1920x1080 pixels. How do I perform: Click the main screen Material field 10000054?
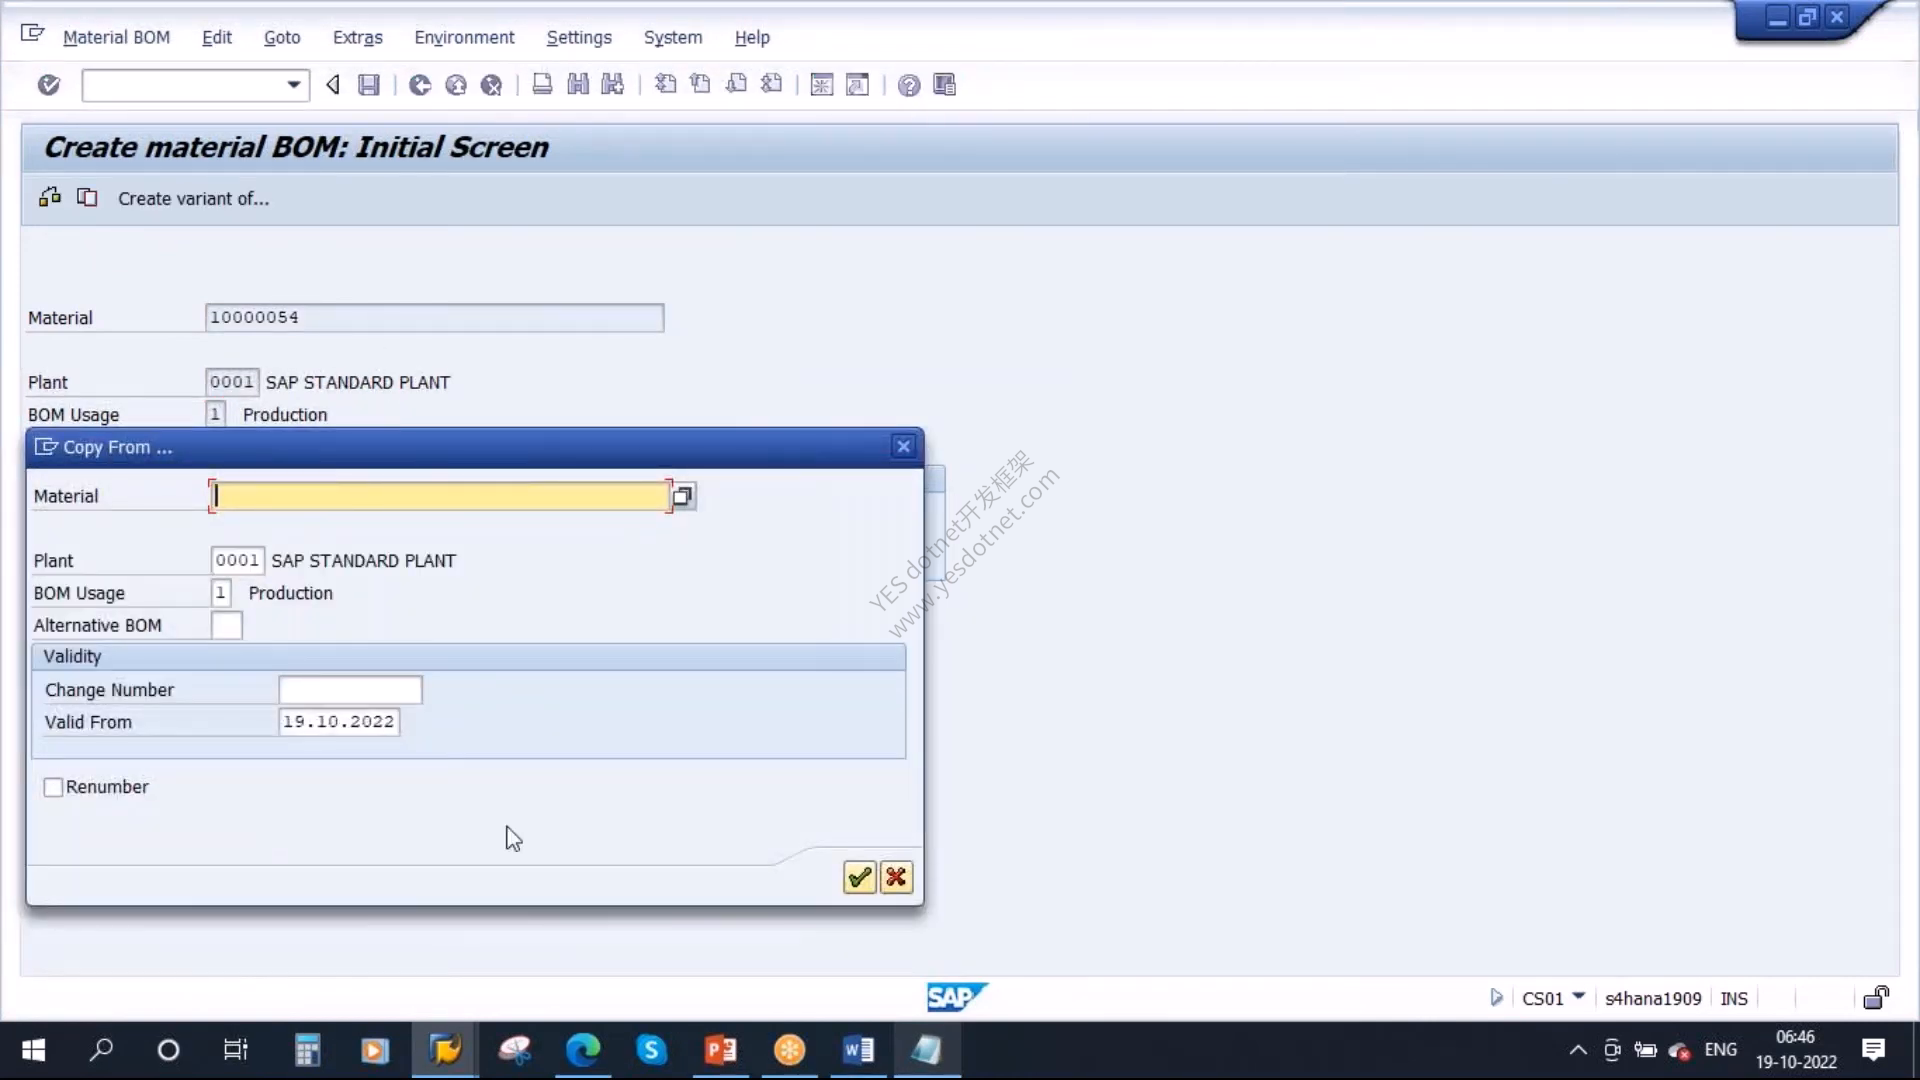[434, 318]
